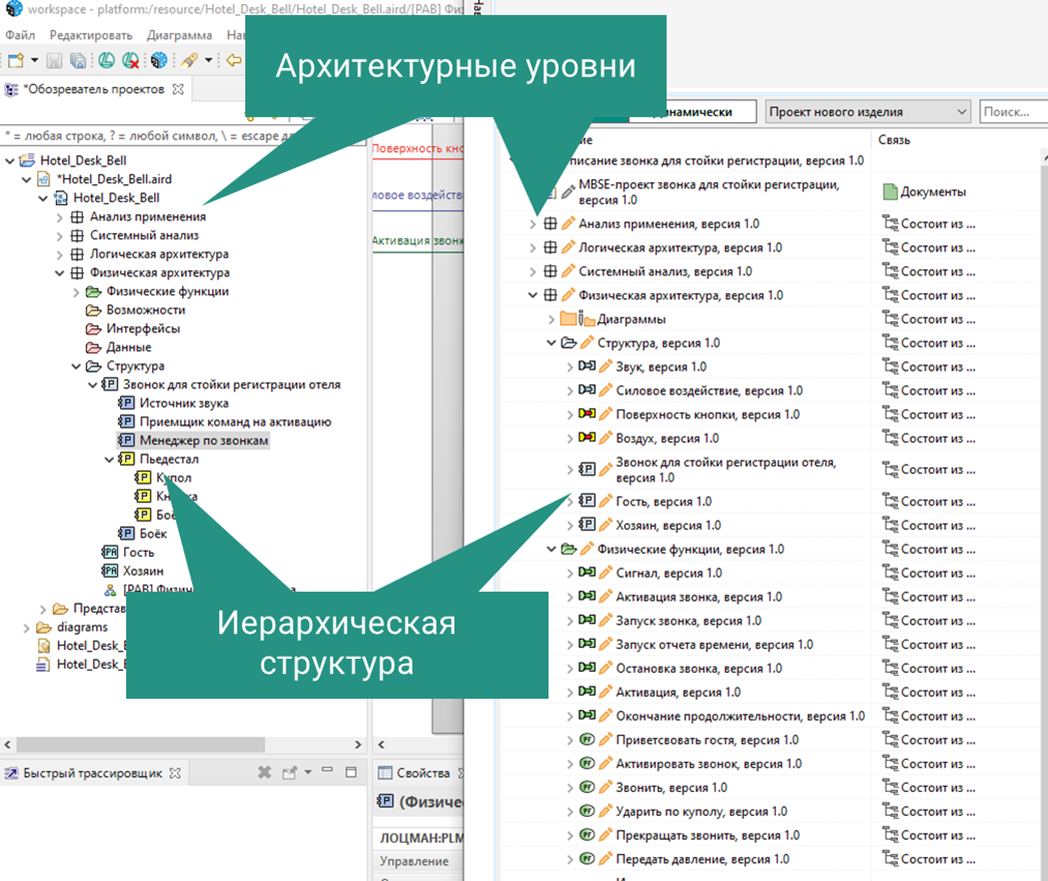Click the project explorer horizontal scrollbar
Screen dimensions: 1048x881
tap(140, 745)
